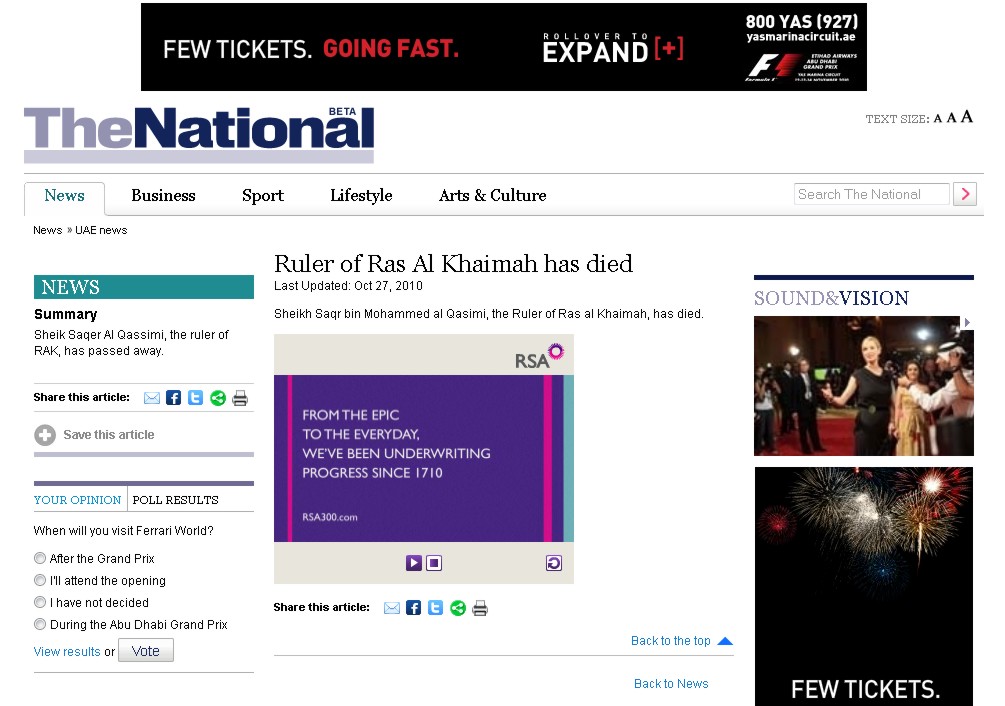Click green share icon below the article
The width and height of the screenshot is (1005, 706).
tap(458, 608)
